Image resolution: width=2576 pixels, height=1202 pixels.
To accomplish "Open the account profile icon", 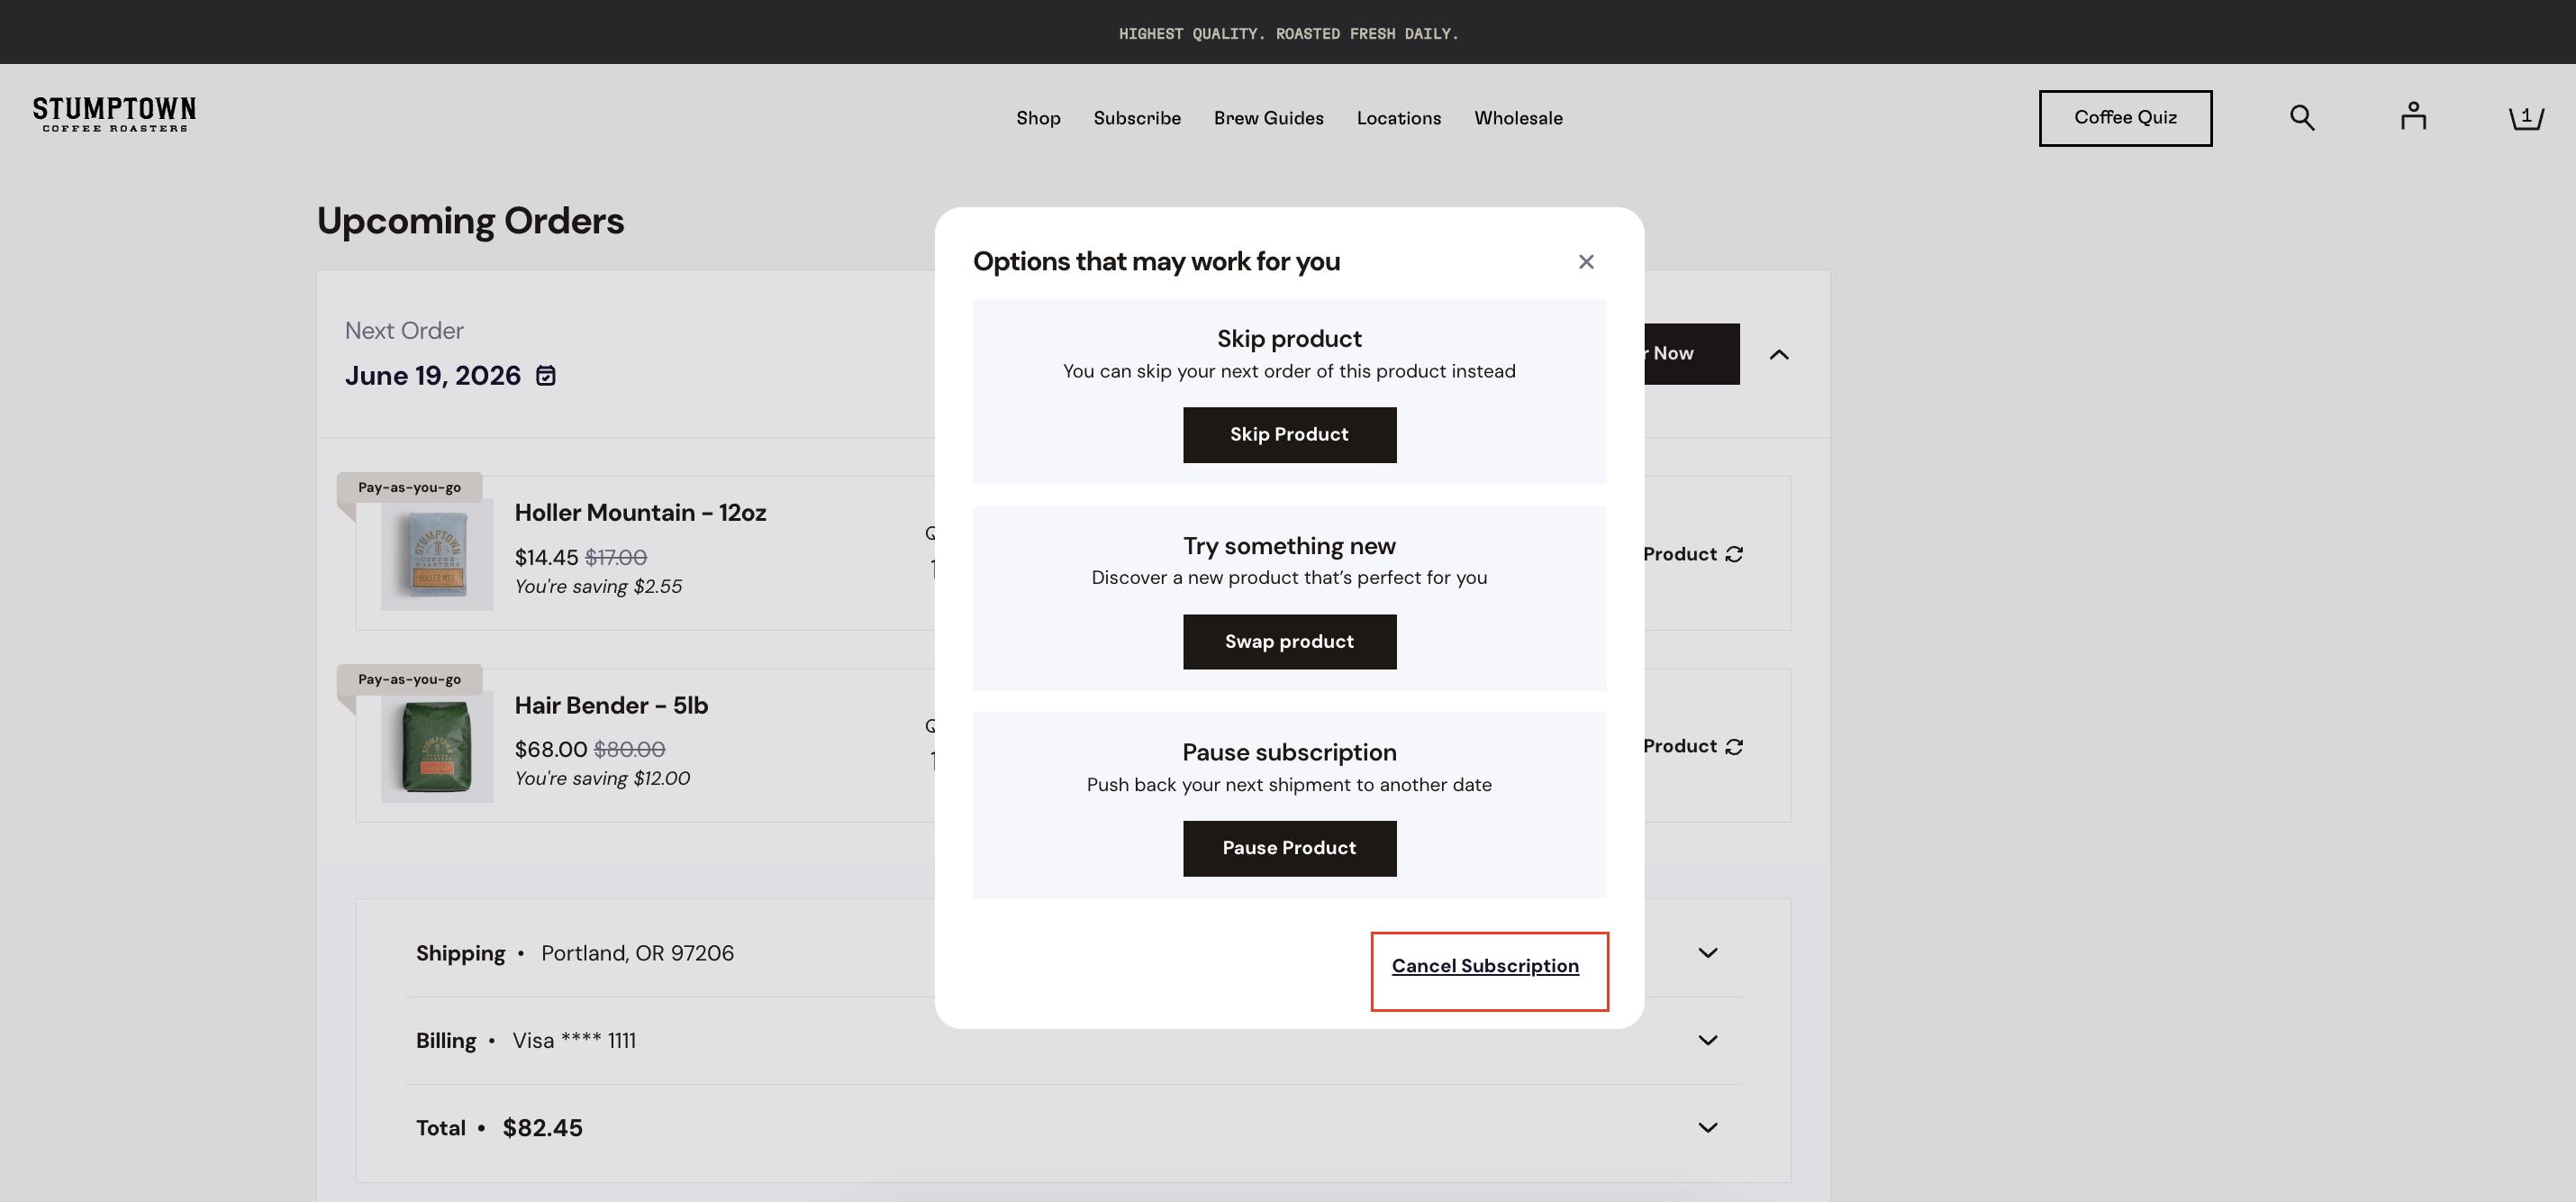I will pyautogui.click(x=2413, y=117).
